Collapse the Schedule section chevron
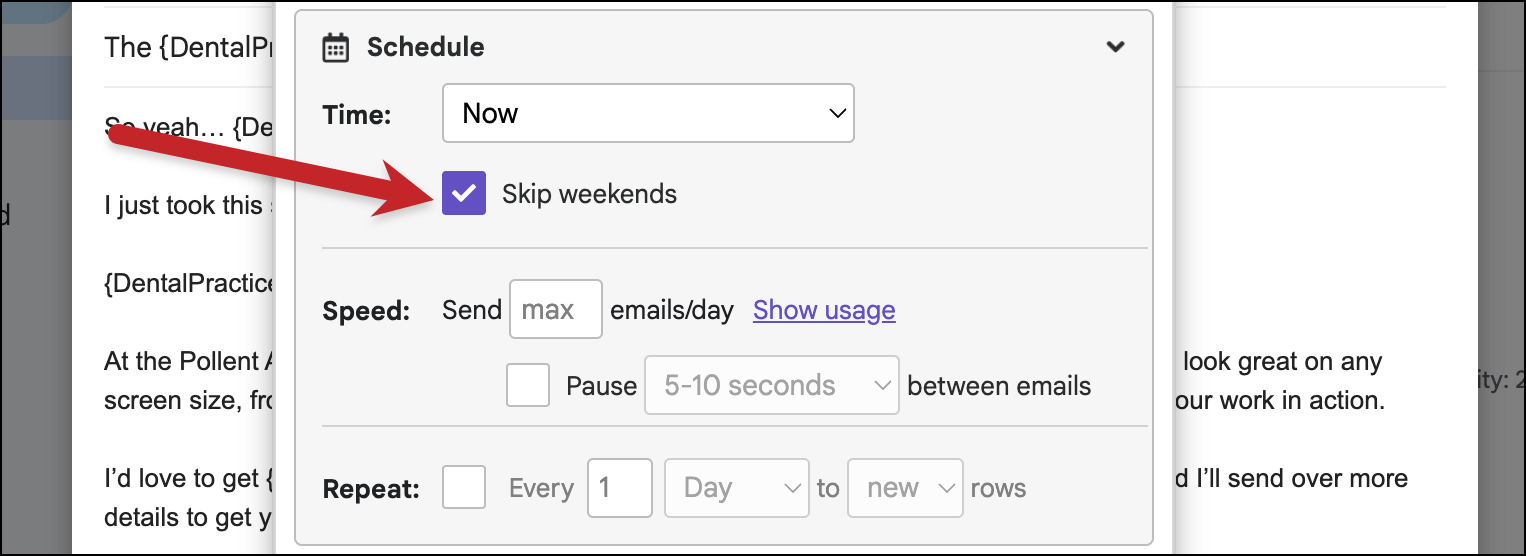 [x=1116, y=47]
